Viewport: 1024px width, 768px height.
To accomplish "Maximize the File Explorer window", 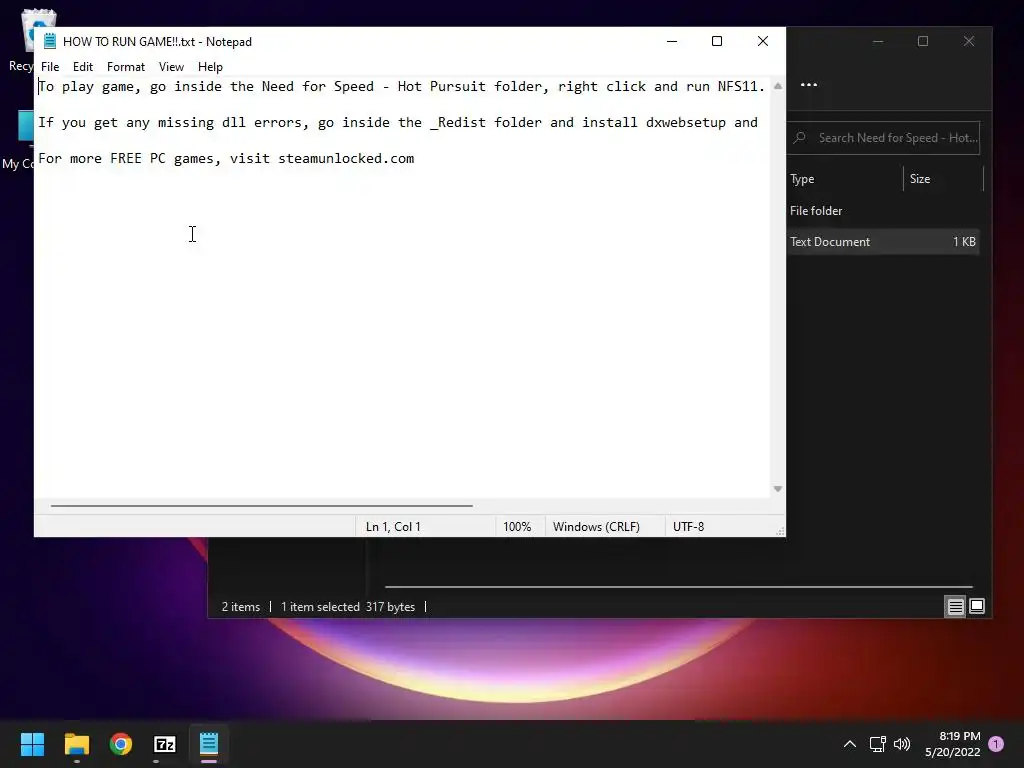I will [x=923, y=41].
